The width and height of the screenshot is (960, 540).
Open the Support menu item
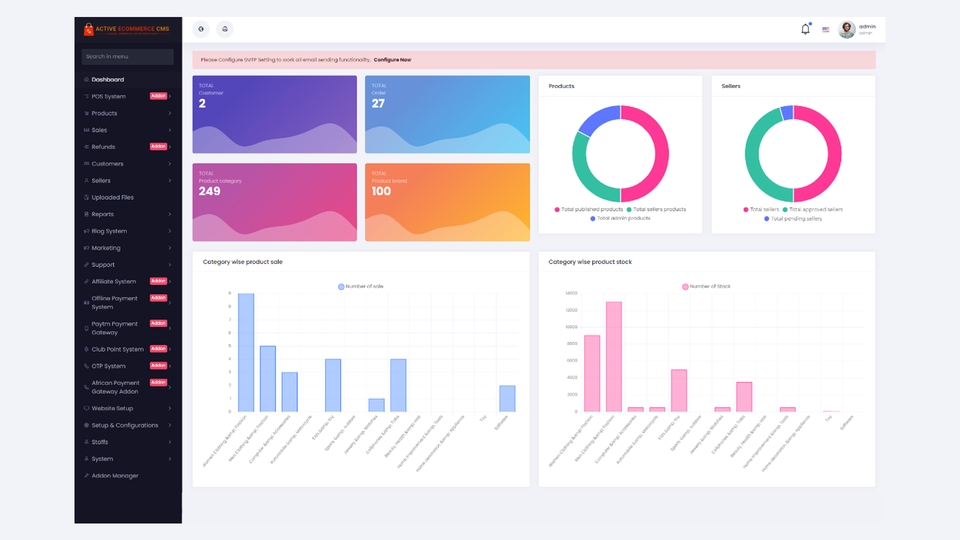128,264
